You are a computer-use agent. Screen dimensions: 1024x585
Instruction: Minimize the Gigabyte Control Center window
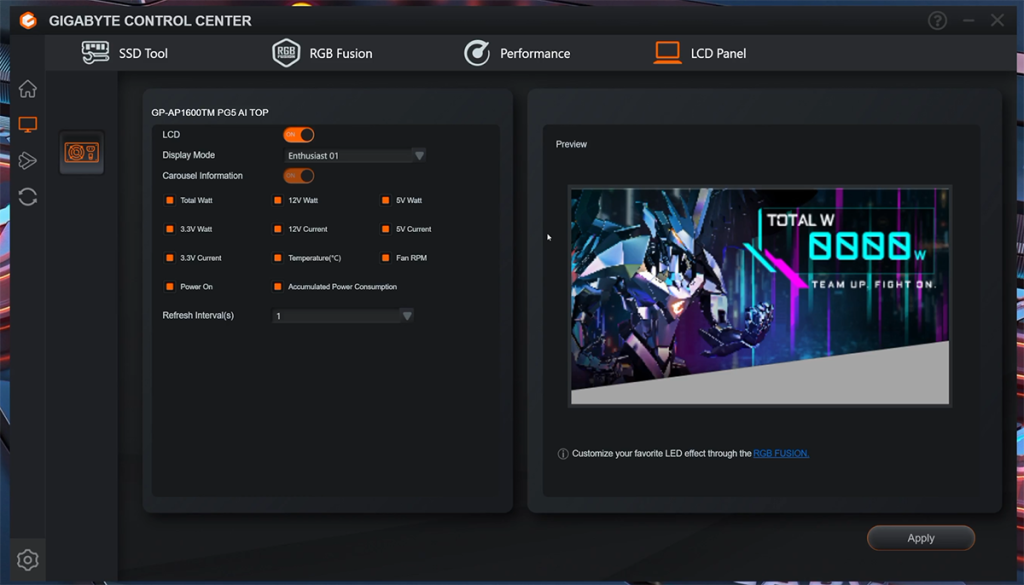[x=968, y=21]
